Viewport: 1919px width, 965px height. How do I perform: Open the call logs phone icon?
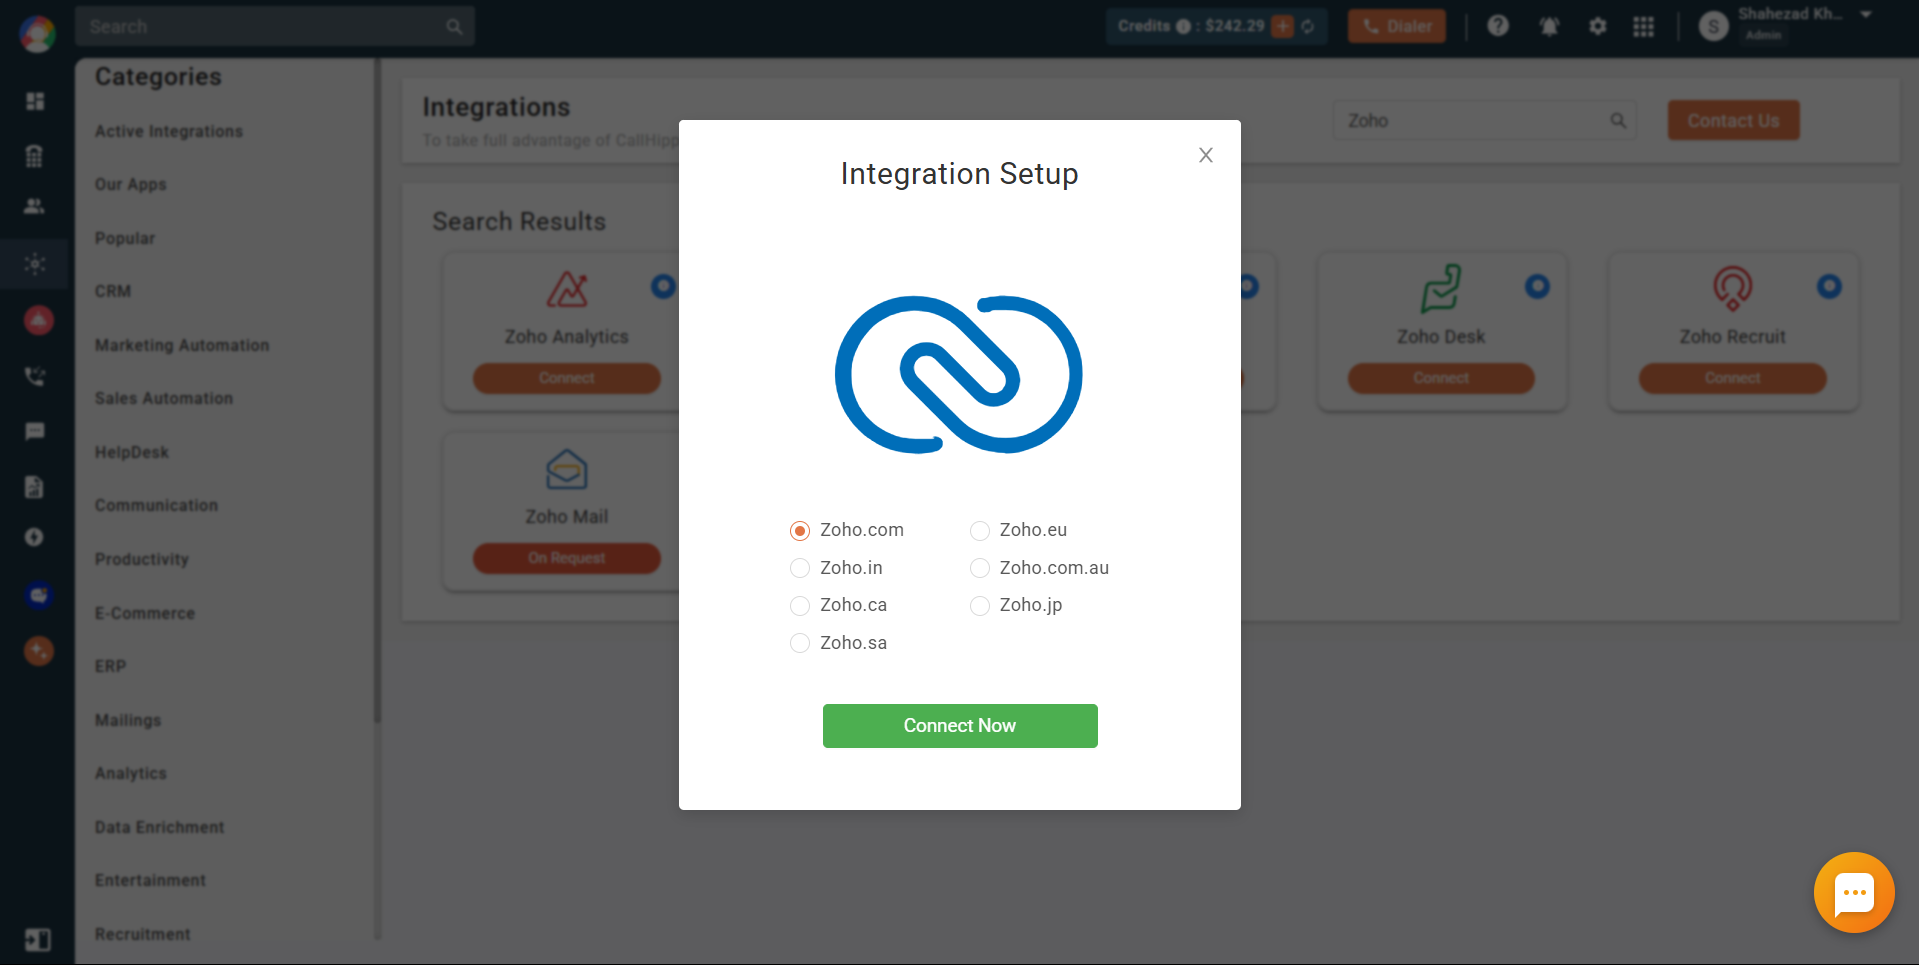pyautogui.click(x=35, y=376)
